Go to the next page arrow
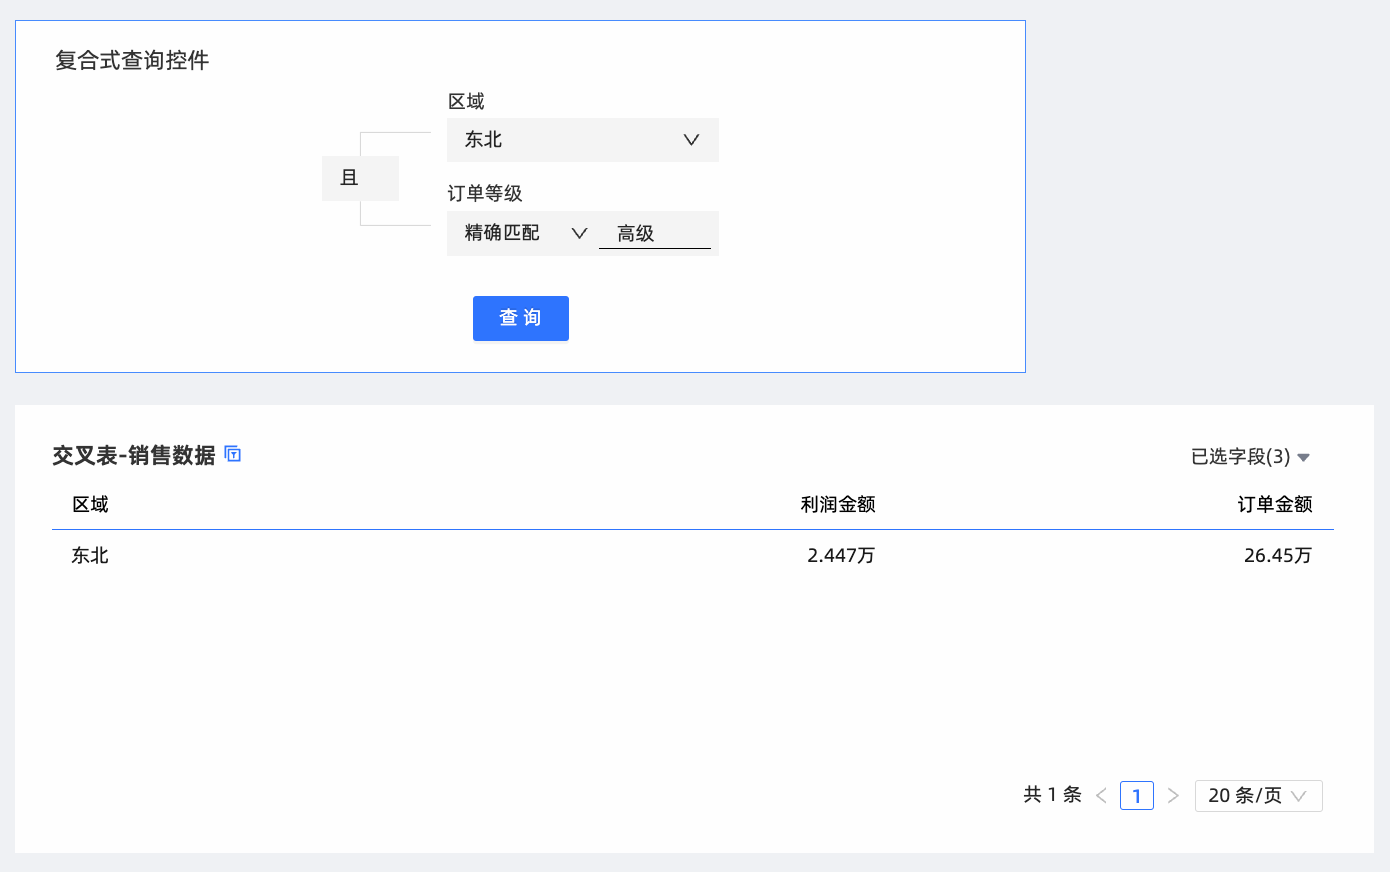 1173,796
